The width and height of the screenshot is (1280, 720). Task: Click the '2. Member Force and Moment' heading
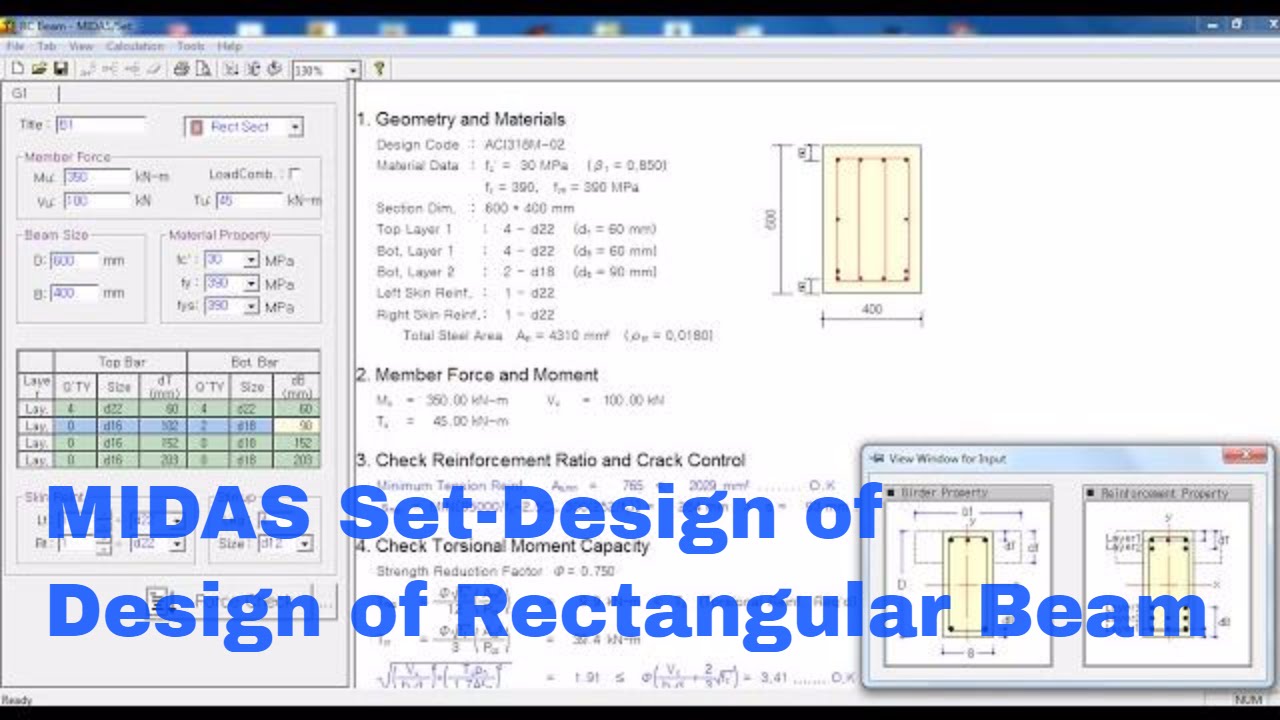[477, 375]
